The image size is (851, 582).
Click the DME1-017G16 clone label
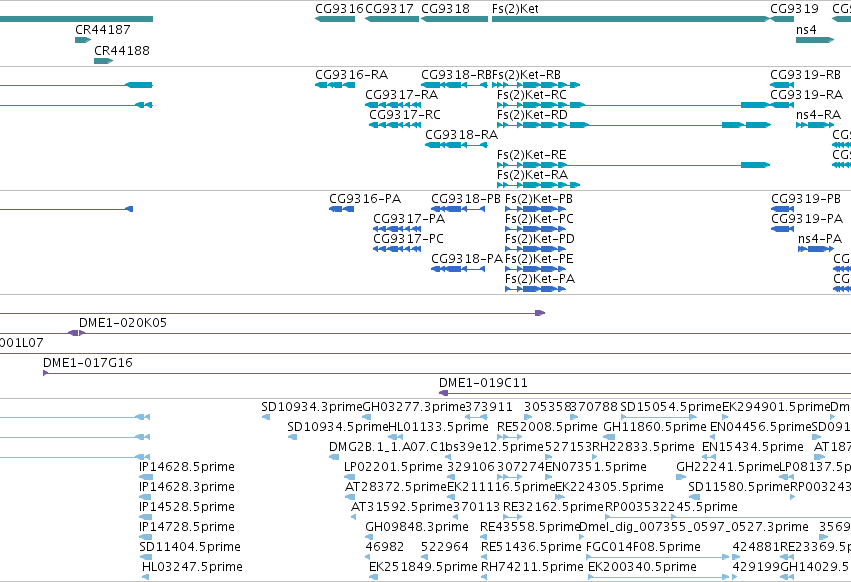88,363
